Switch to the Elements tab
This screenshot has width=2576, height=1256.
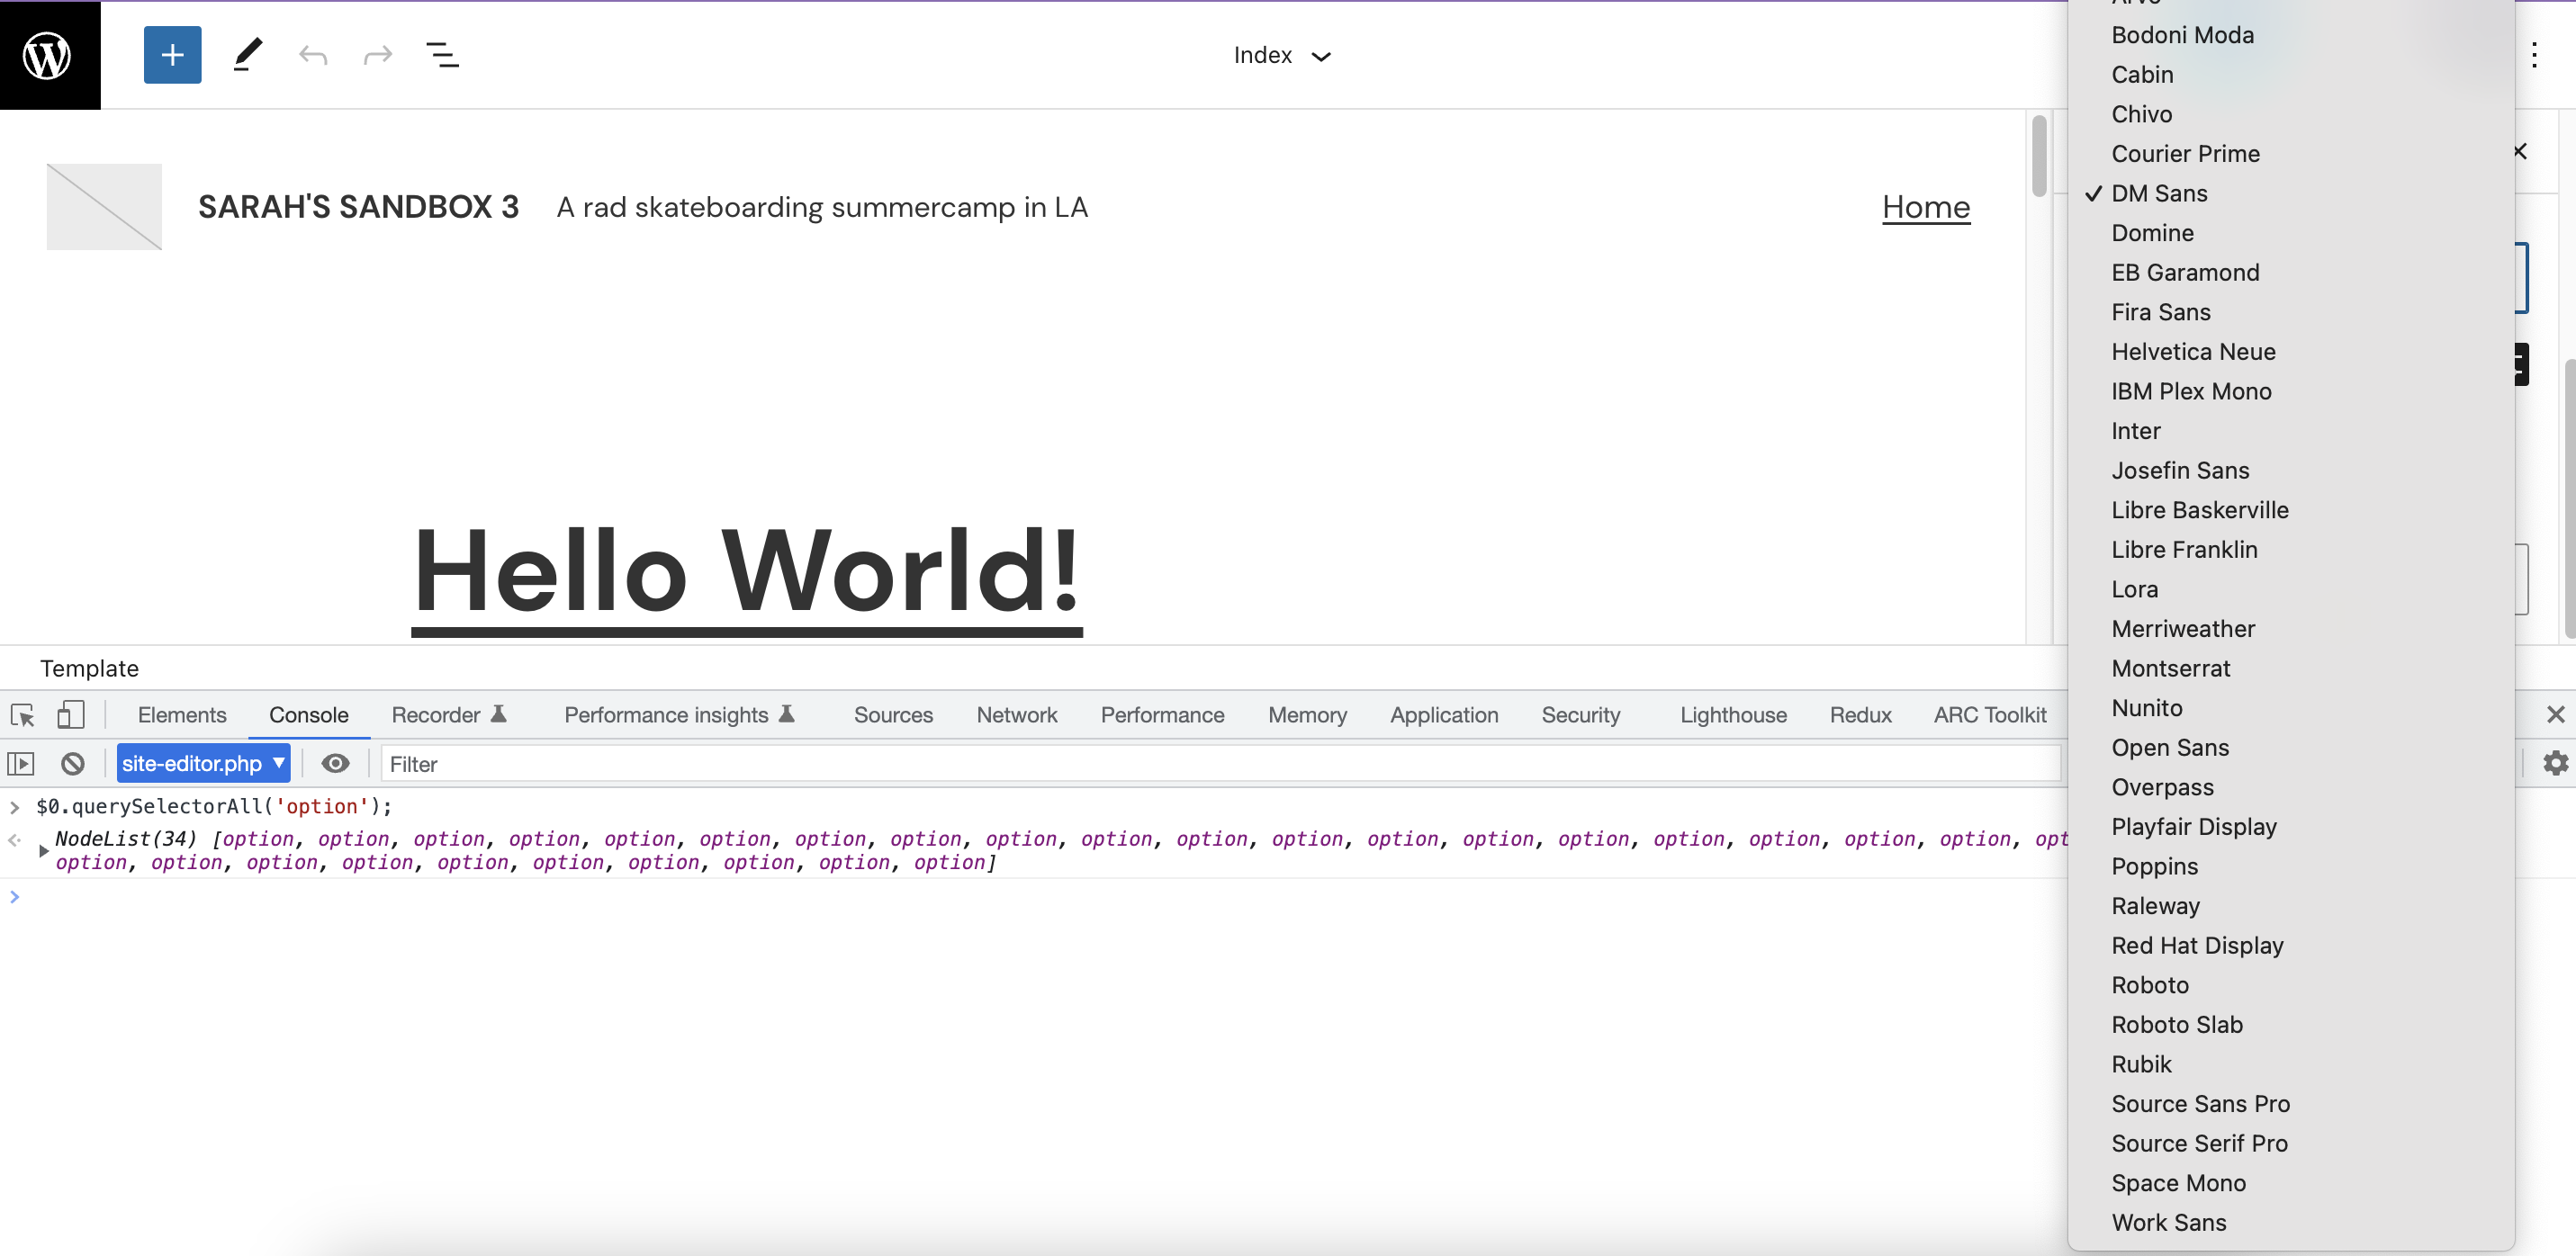[182, 715]
